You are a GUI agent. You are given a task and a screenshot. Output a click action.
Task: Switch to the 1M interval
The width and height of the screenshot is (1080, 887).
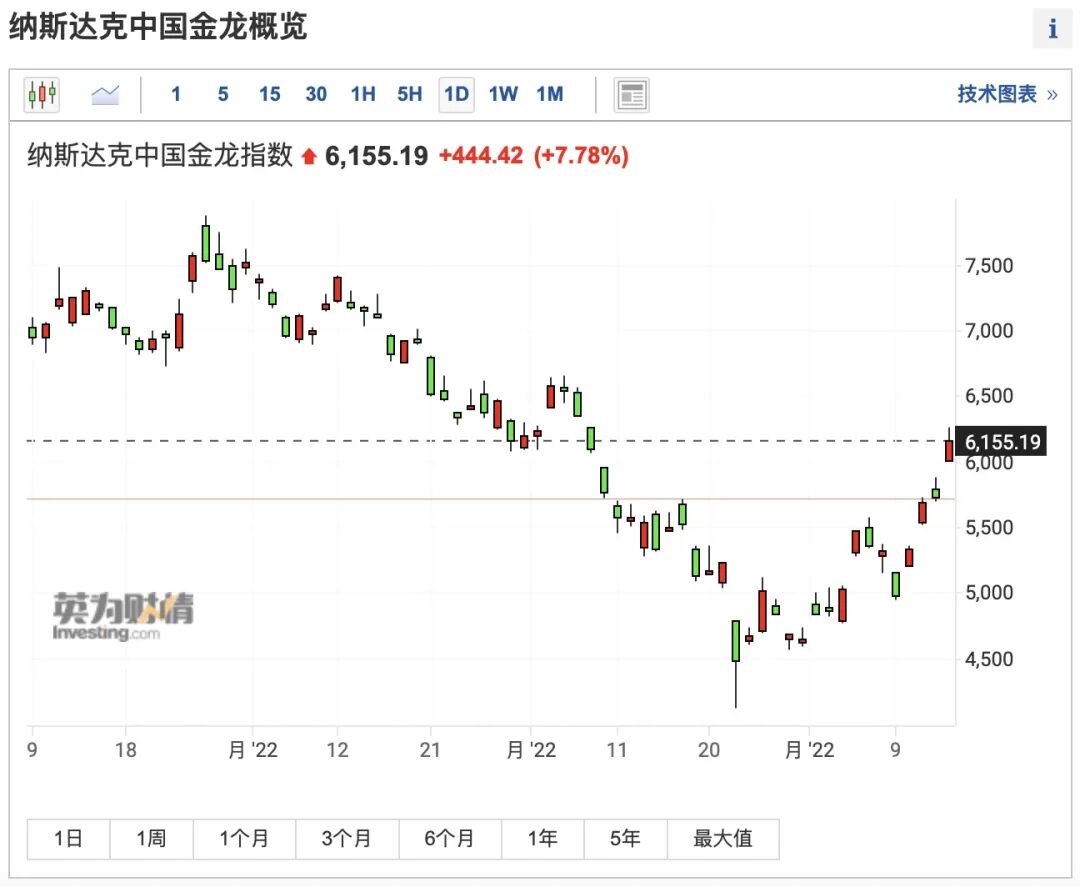pyautogui.click(x=550, y=94)
